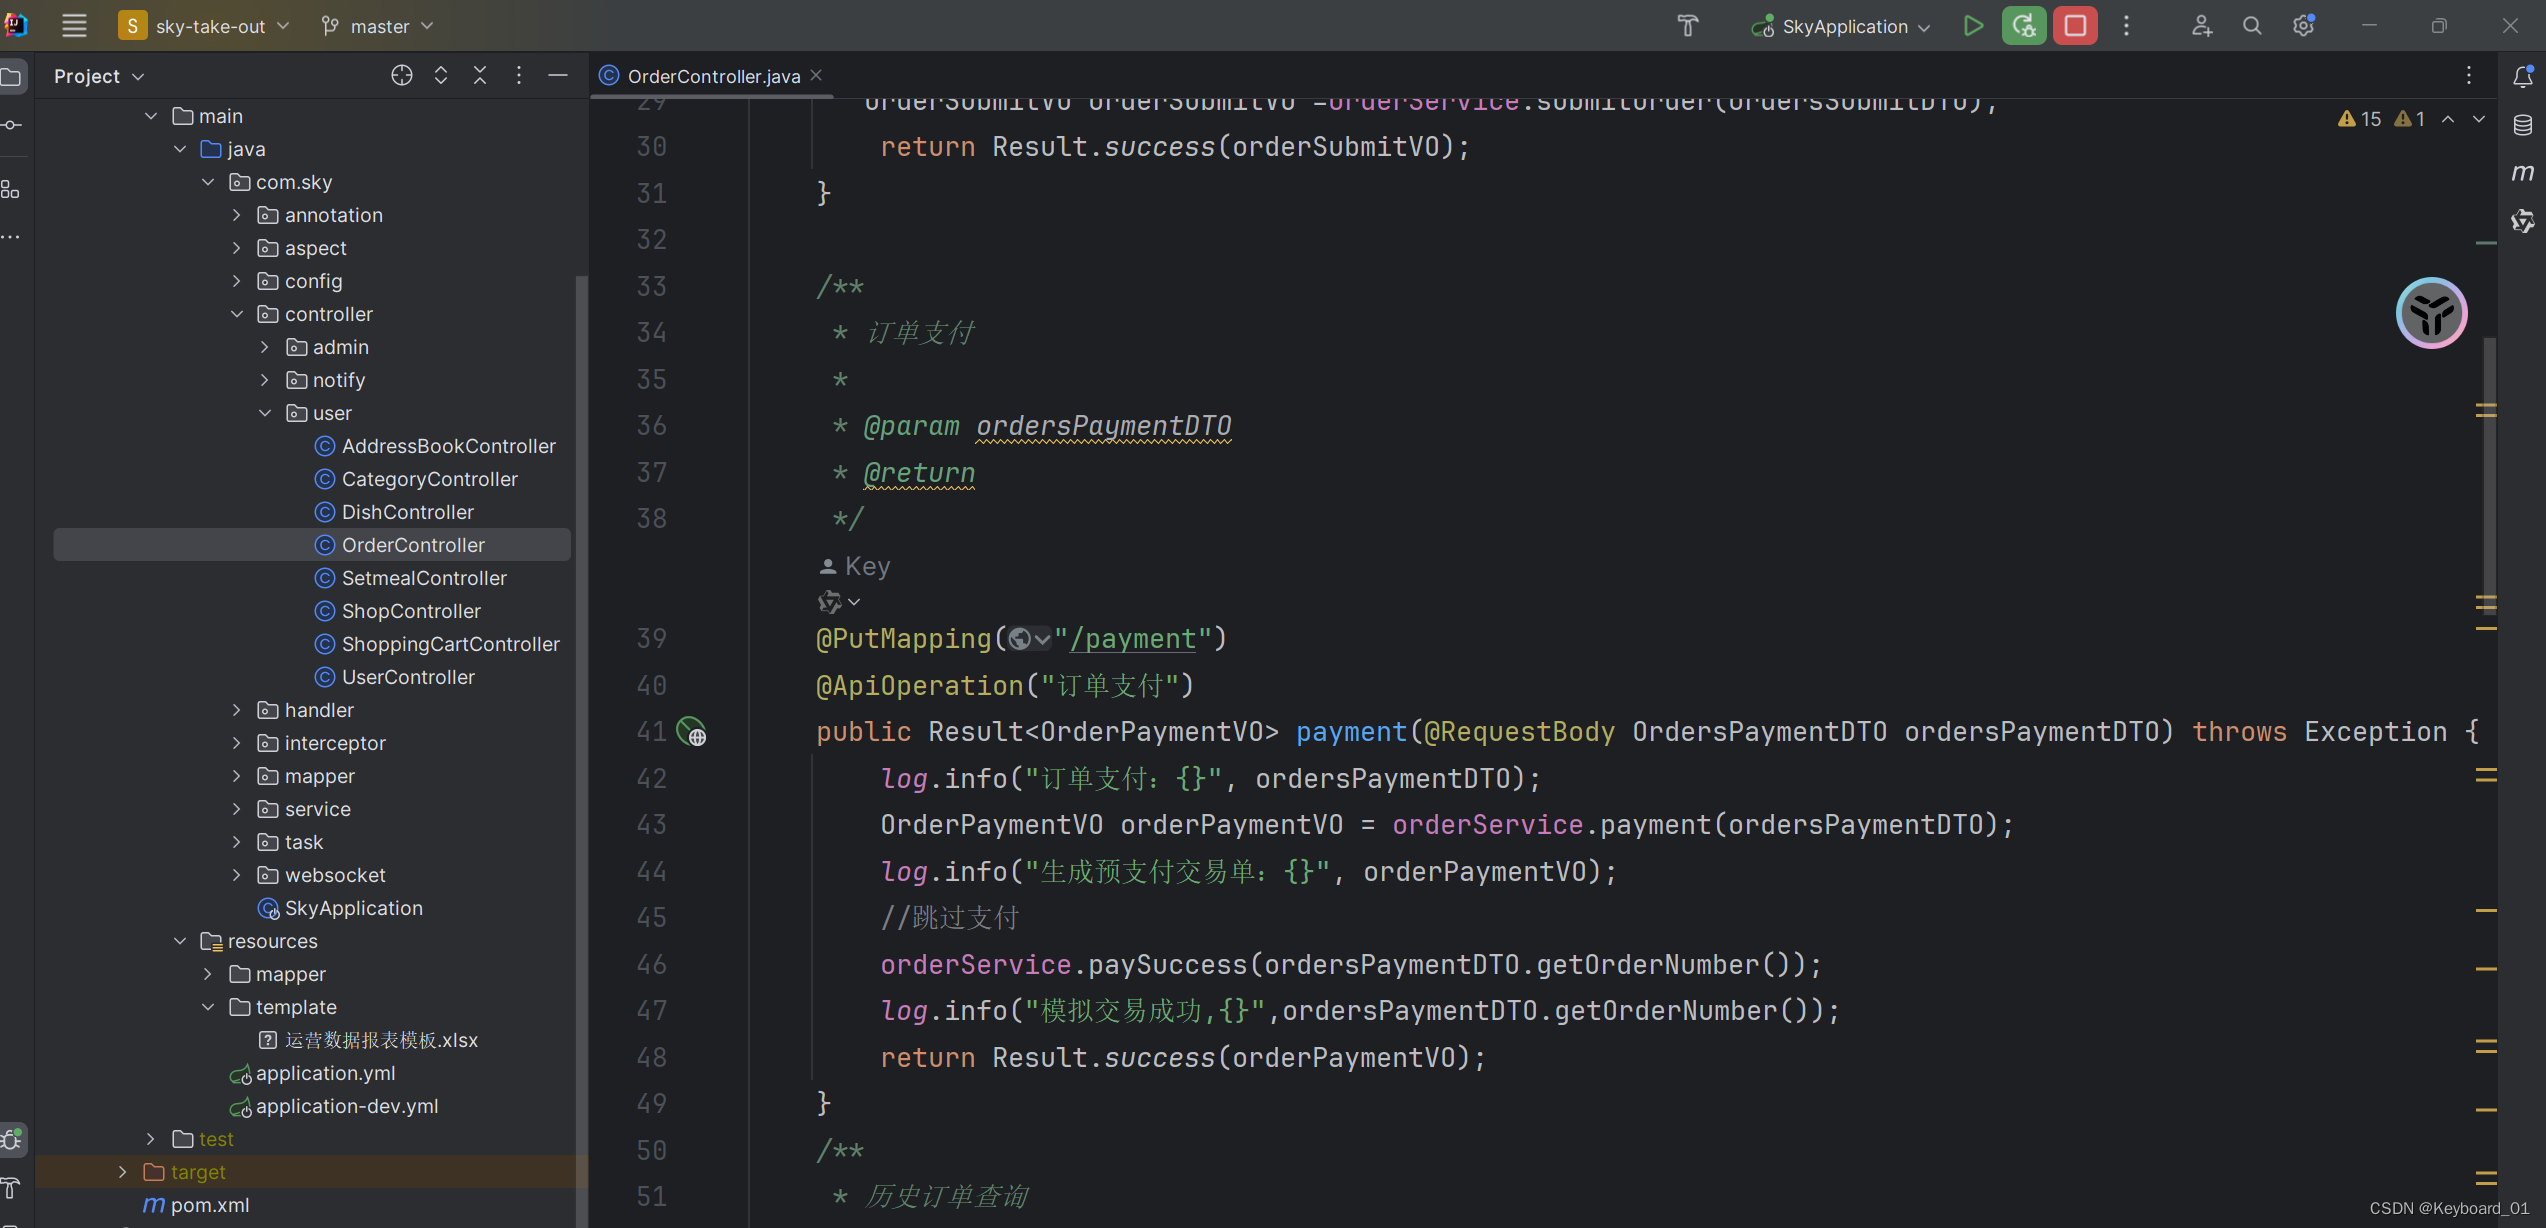Open the Notifications bell icon
Image resolution: width=2546 pixels, height=1228 pixels.
[x=2522, y=76]
